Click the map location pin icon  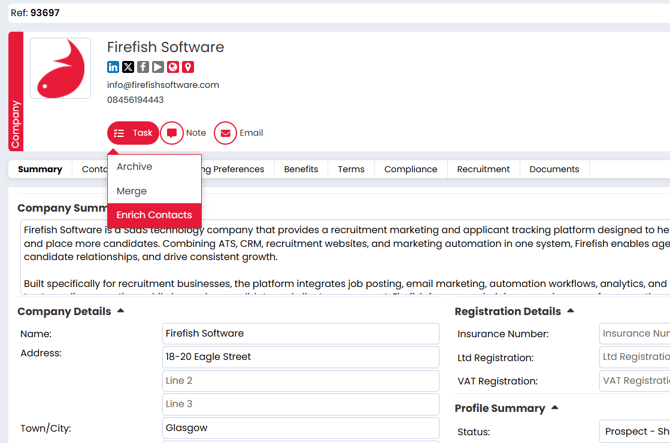188,67
